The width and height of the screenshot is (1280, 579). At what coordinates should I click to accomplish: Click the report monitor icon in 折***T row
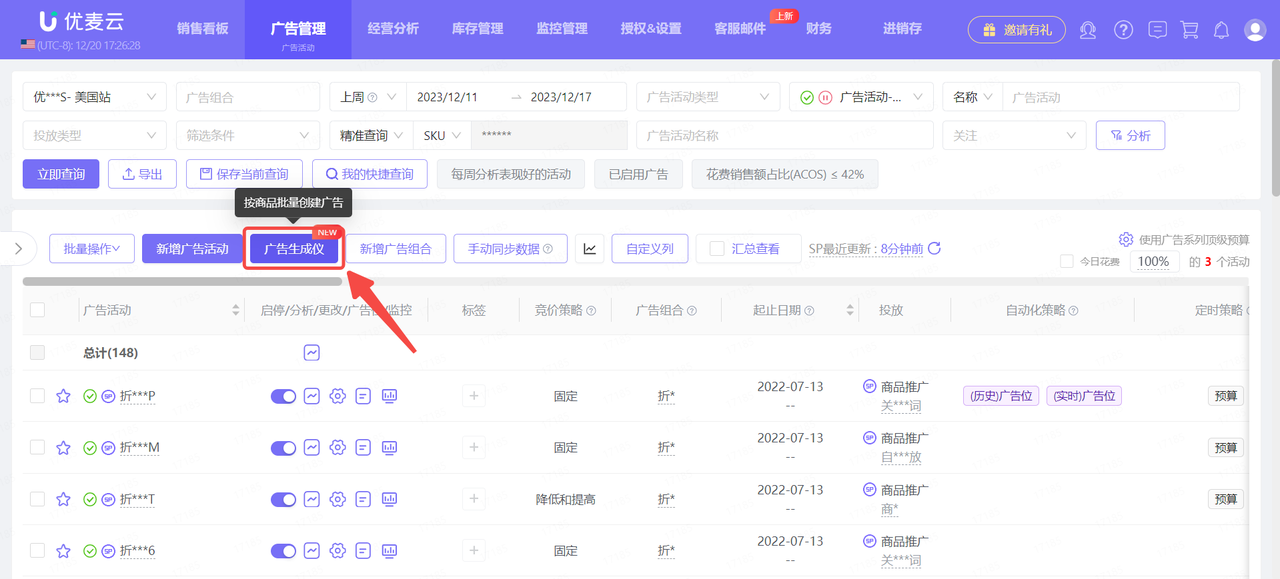click(x=389, y=499)
